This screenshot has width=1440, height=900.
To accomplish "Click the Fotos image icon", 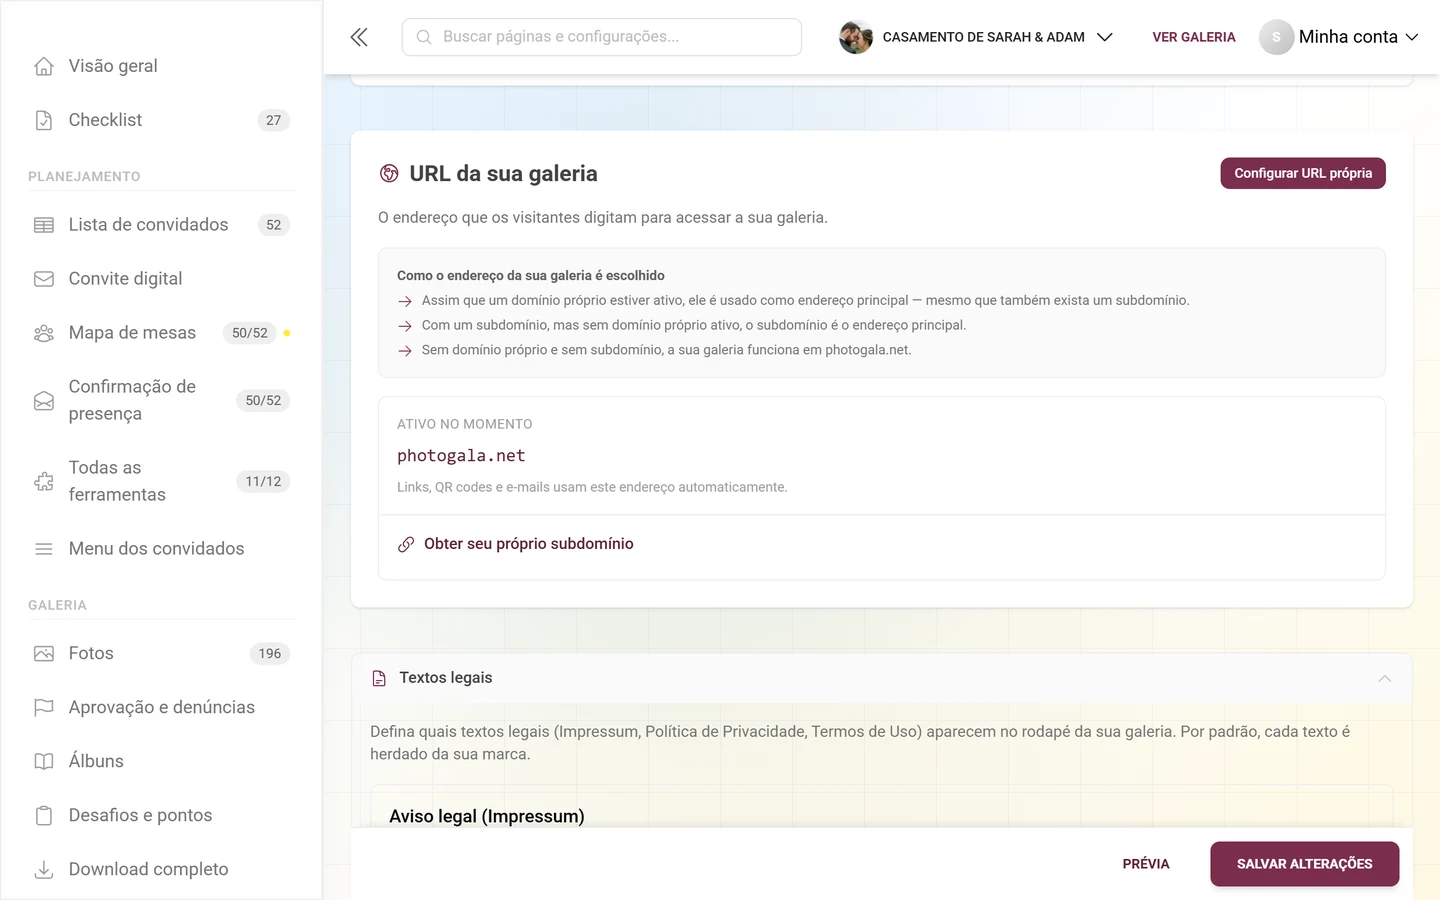I will coord(44,653).
